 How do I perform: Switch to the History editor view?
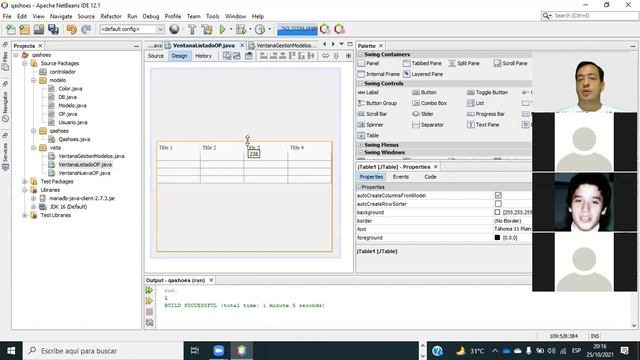point(203,56)
